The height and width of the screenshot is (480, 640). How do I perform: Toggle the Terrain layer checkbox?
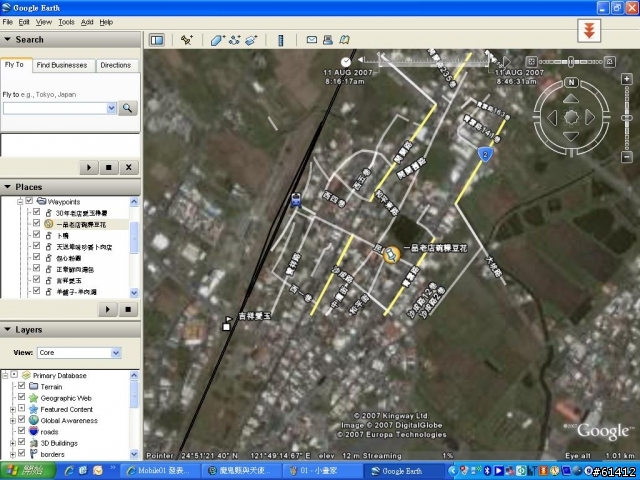[x=22, y=386]
